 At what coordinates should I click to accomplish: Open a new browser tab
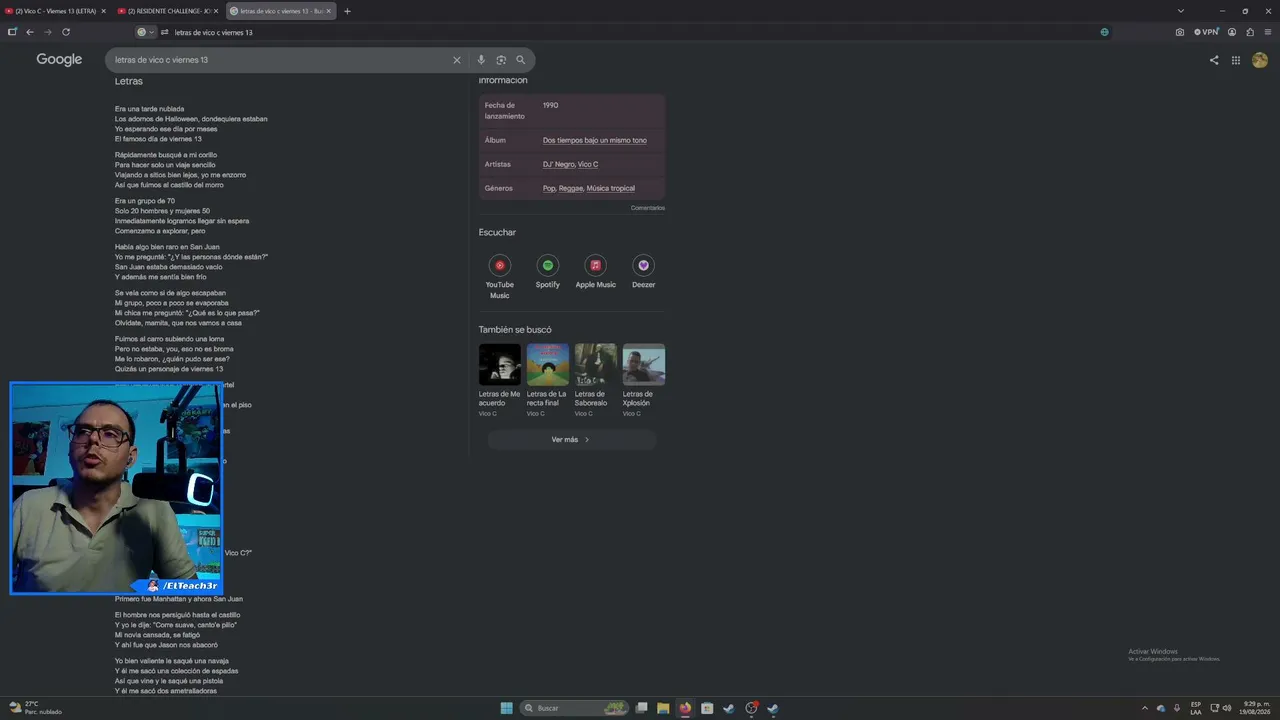click(x=347, y=11)
